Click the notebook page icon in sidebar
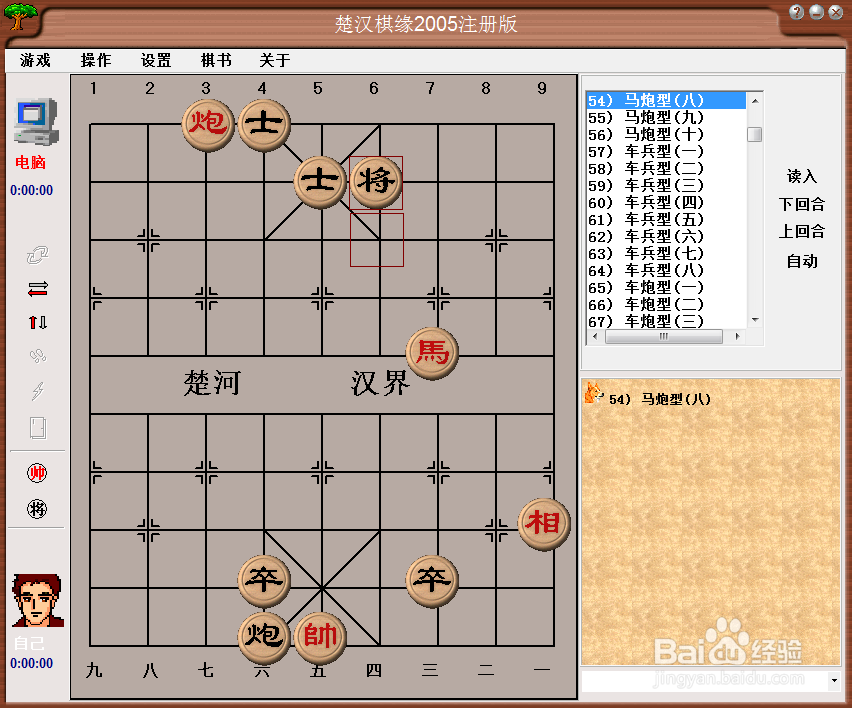Viewport: 852px width, 708px height. (x=37, y=428)
